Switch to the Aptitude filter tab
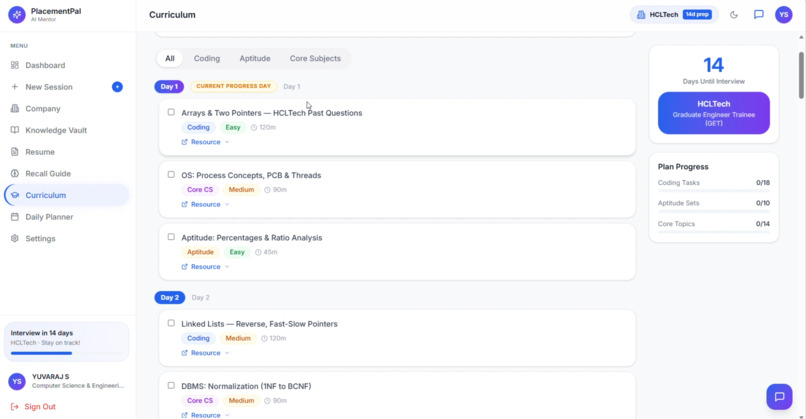Screen dimensions: 806x419 point(255,59)
